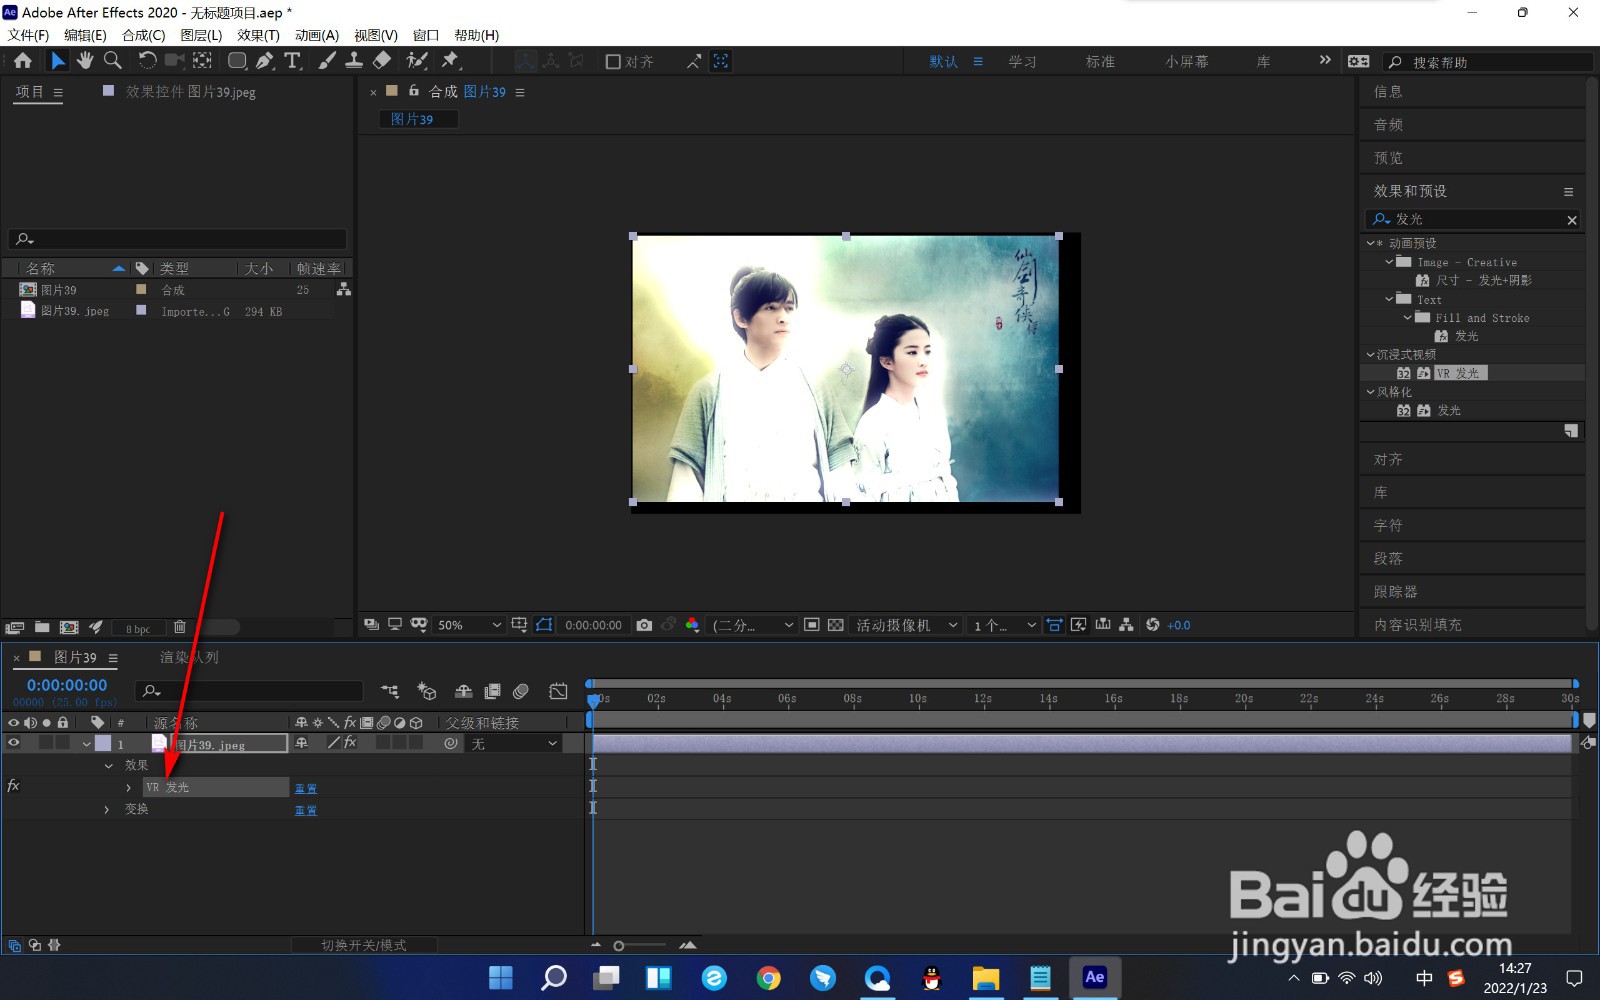
Task: Click the delete trash icon in Project panel
Action: point(180,627)
